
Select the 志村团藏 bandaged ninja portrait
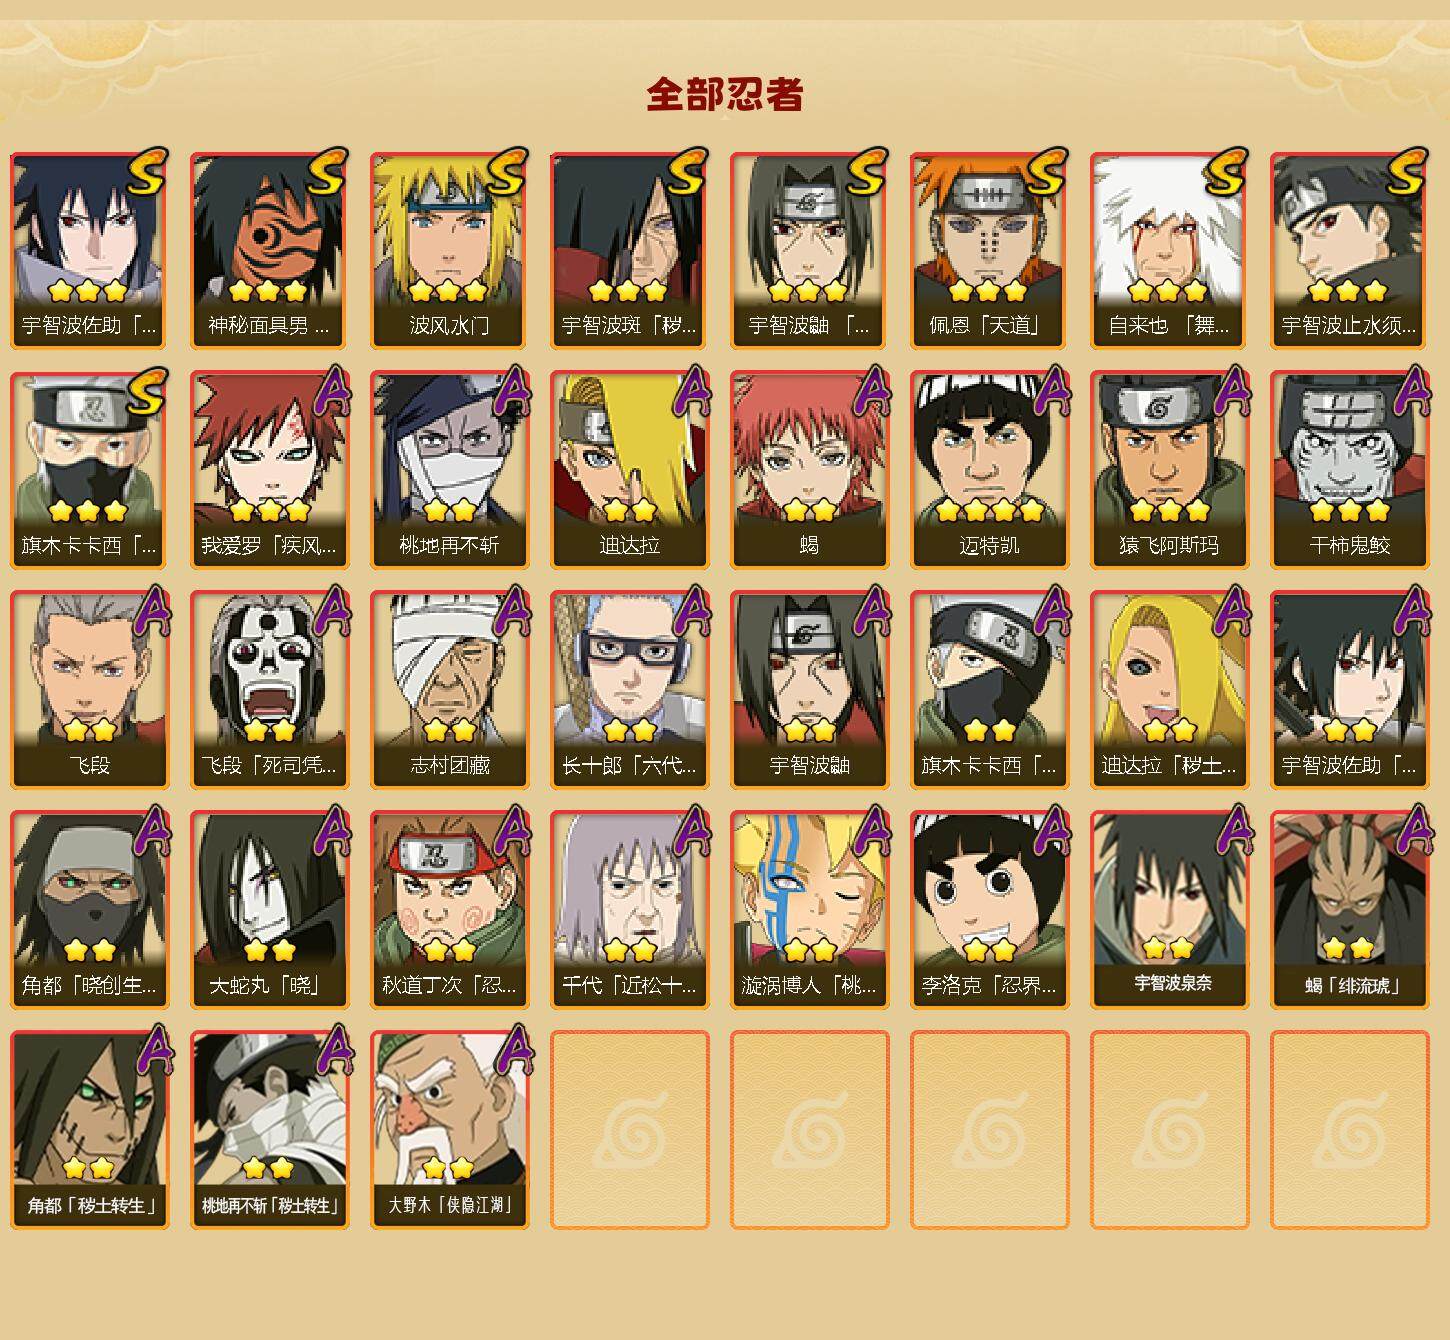pos(449,690)
